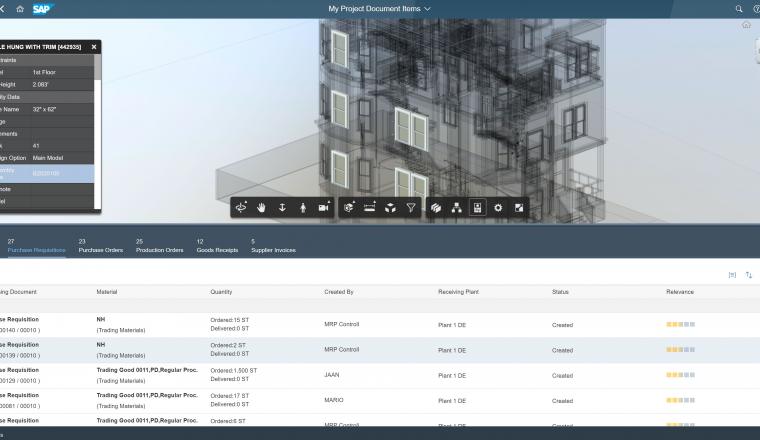Viewport: 760px width, 440px height.
Task: Switch to the Purchase Requisitions tab
Action: click(36, 246)
